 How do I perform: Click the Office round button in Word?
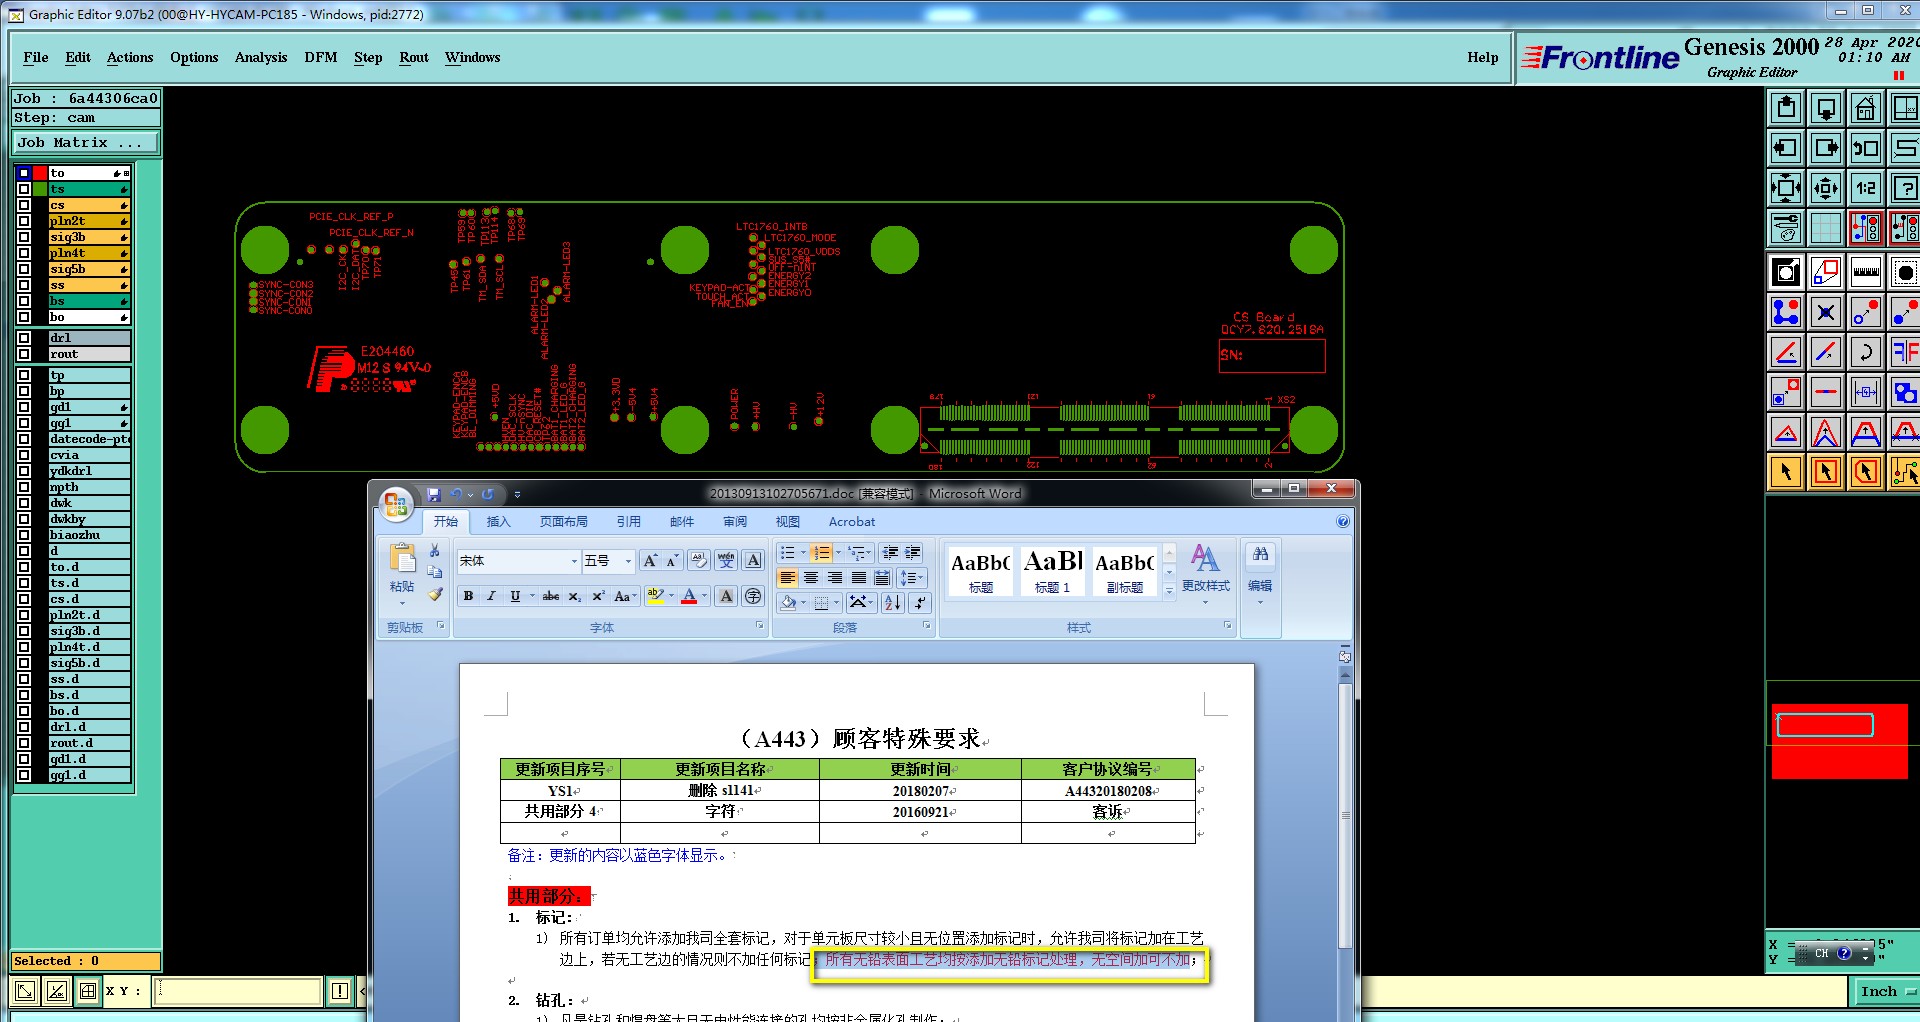(x=396, y=503)
